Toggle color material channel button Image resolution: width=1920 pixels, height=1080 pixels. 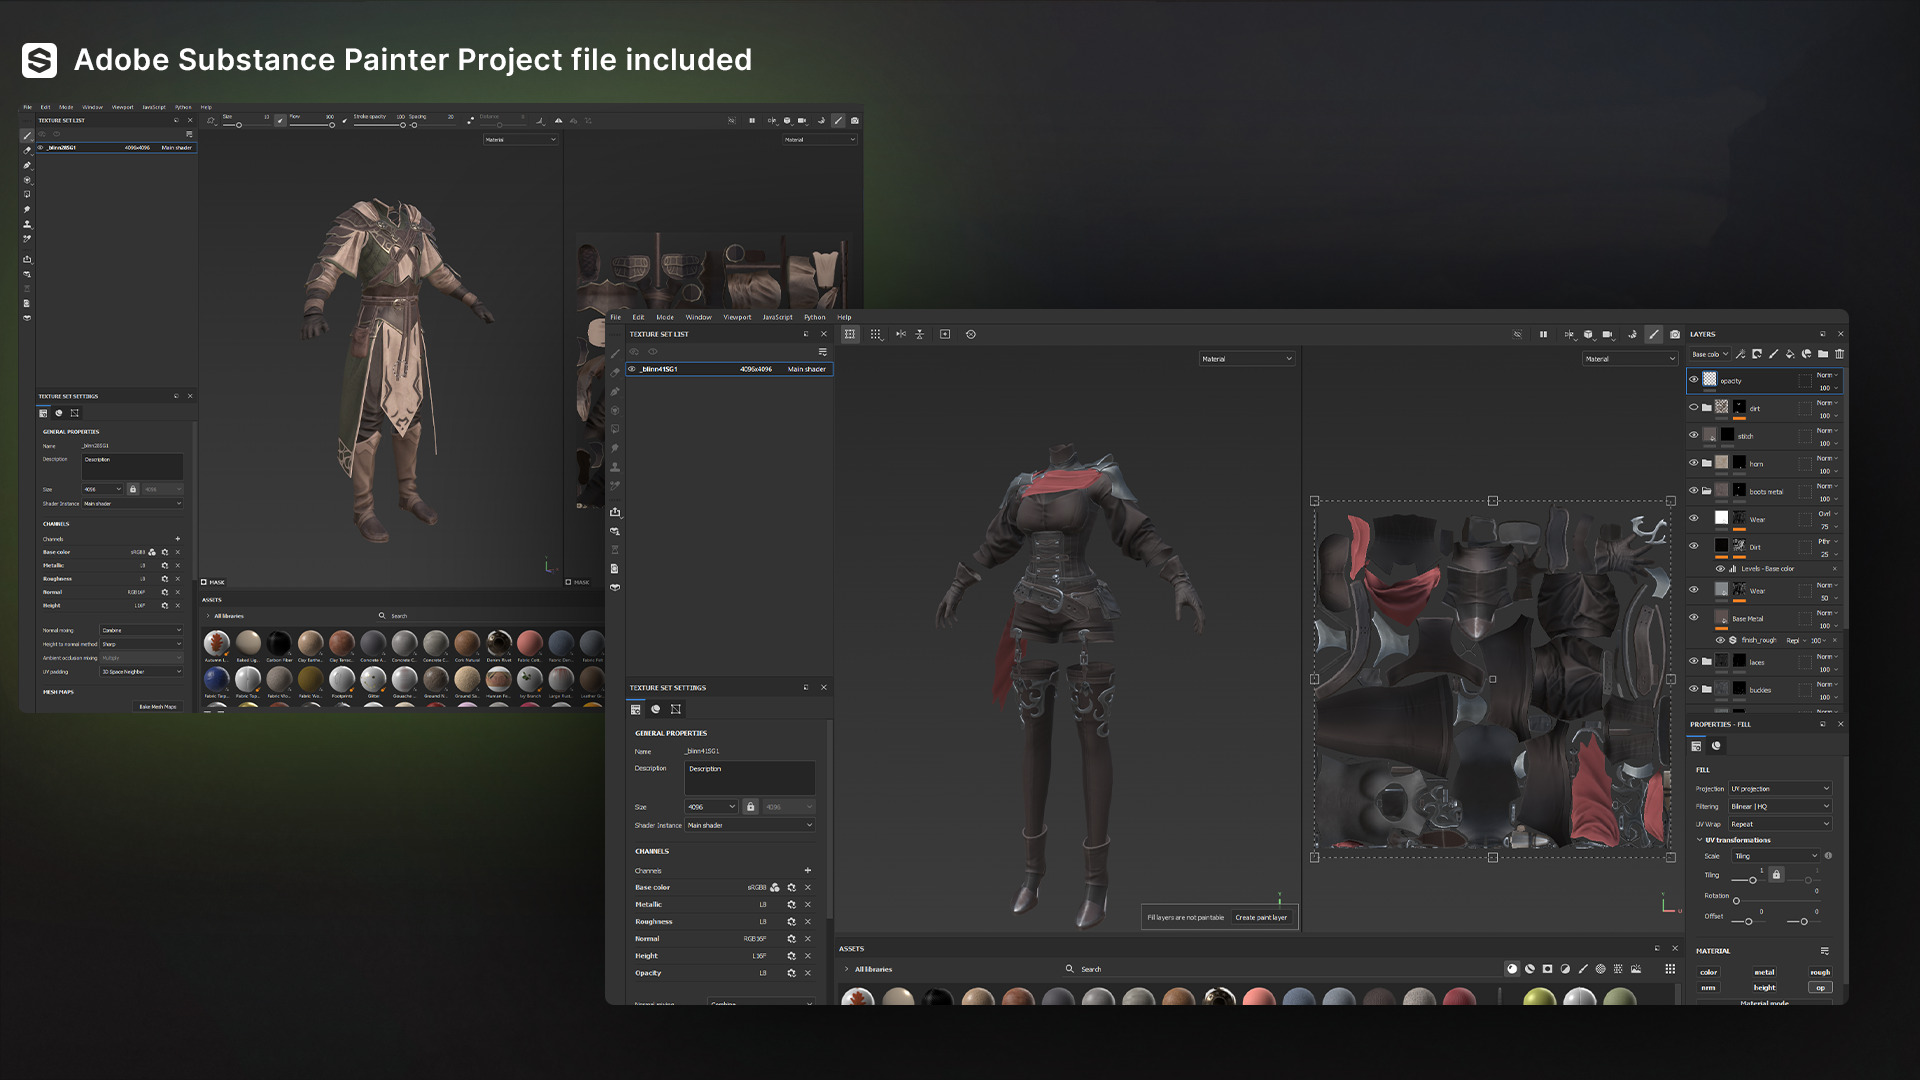tap(1709, 972)
